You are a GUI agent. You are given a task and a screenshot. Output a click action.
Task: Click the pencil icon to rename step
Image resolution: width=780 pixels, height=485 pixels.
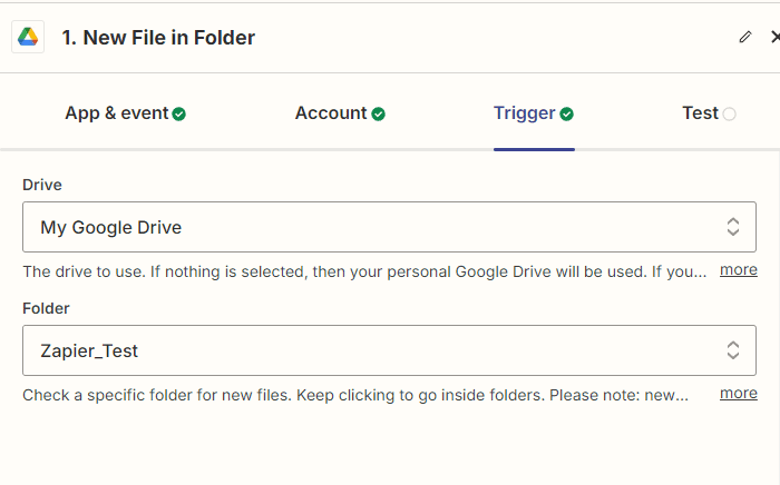coord(744,38)
